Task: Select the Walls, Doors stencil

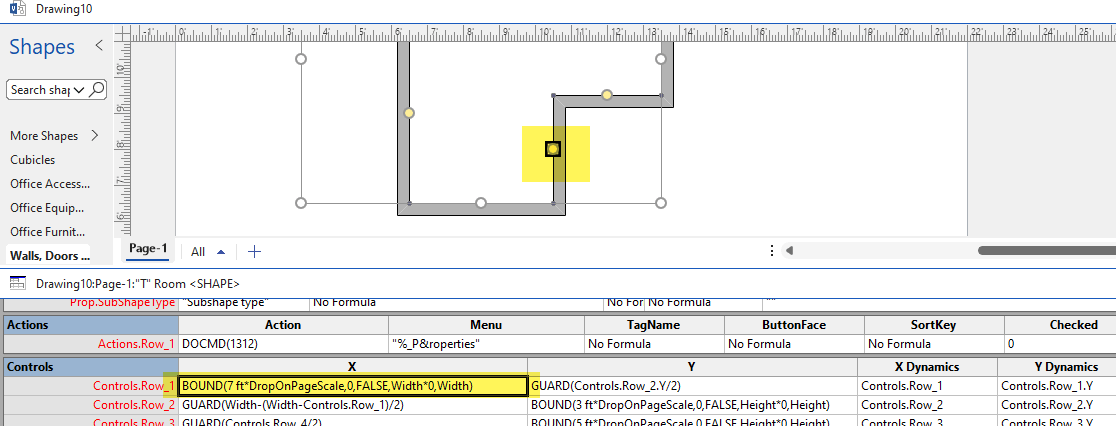Action: pos(50,256)
